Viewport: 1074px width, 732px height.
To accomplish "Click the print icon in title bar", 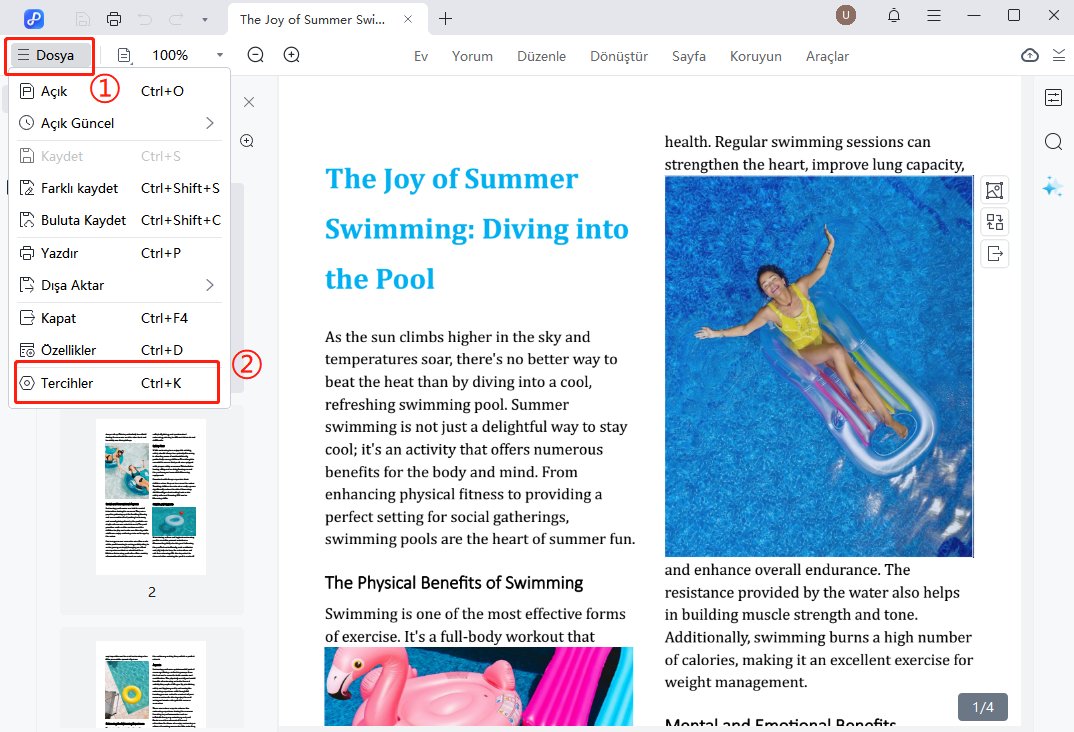I will point(114,19).
